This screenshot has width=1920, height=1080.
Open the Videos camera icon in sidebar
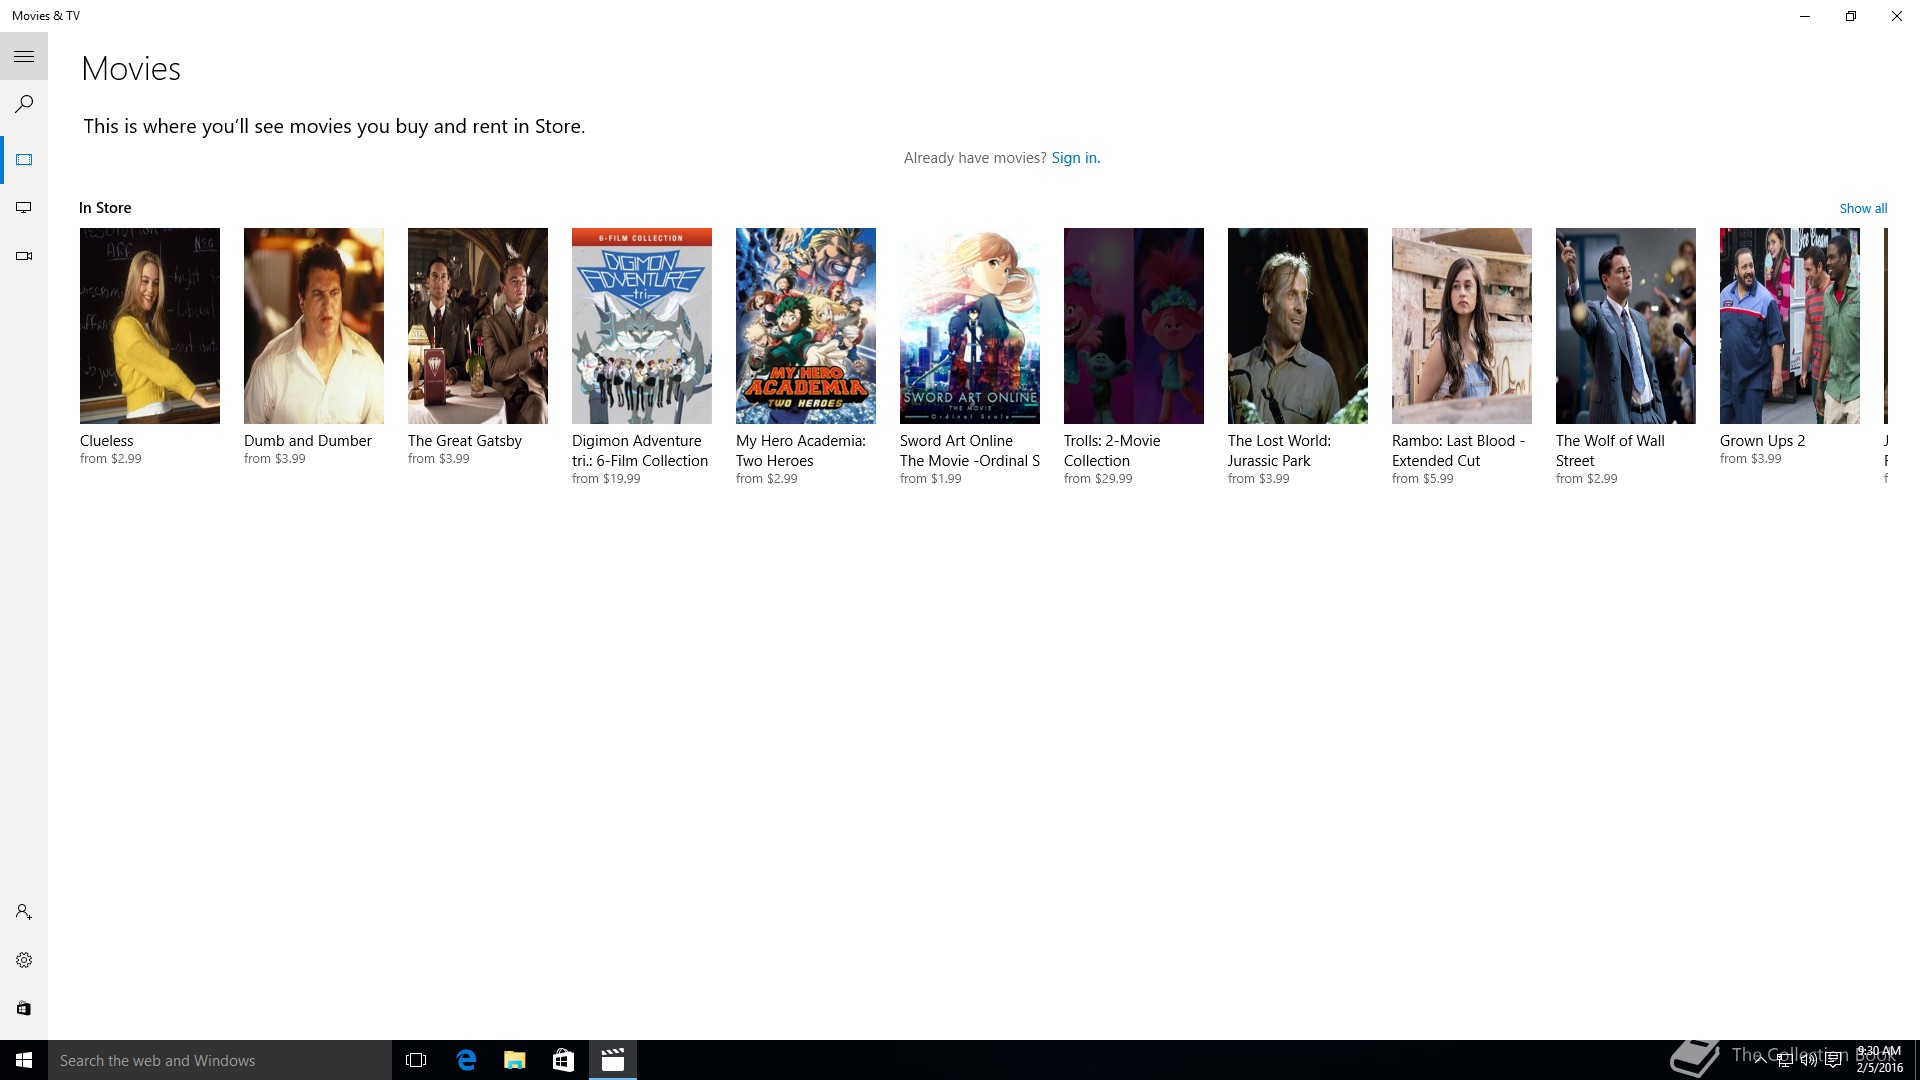[24, 256]
